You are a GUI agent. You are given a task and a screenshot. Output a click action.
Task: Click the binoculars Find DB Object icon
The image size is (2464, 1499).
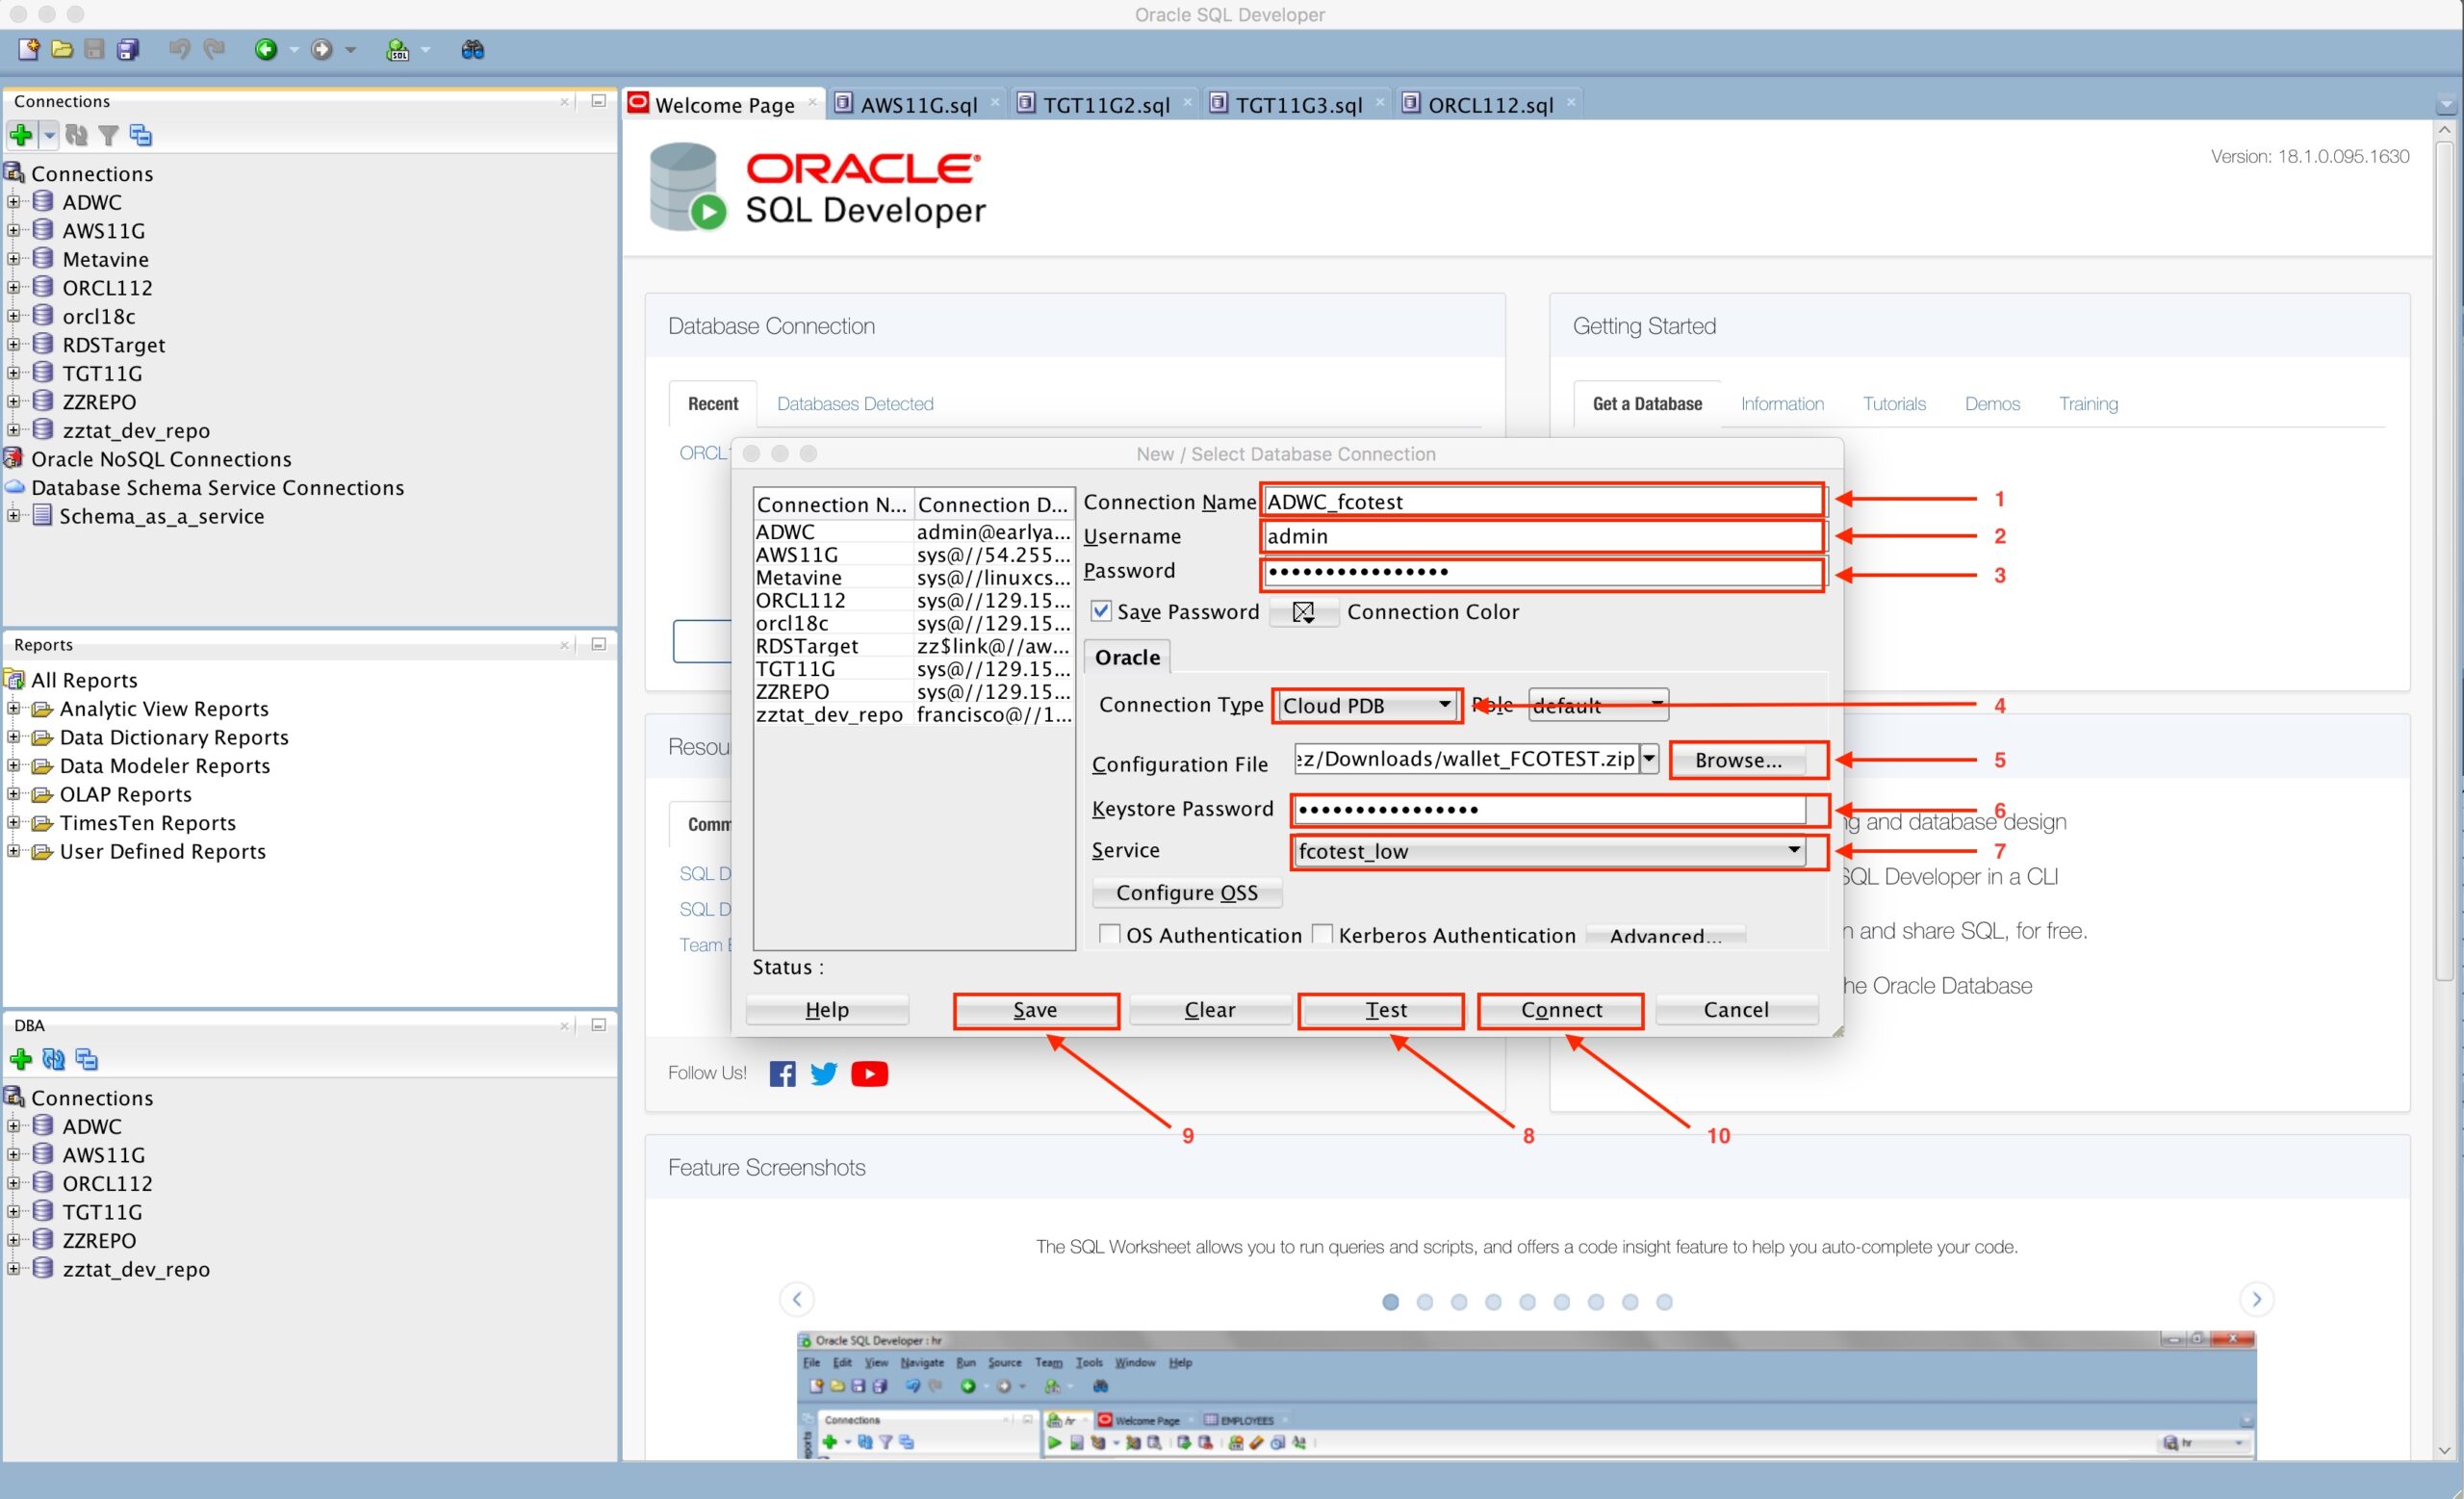point(473,50)
